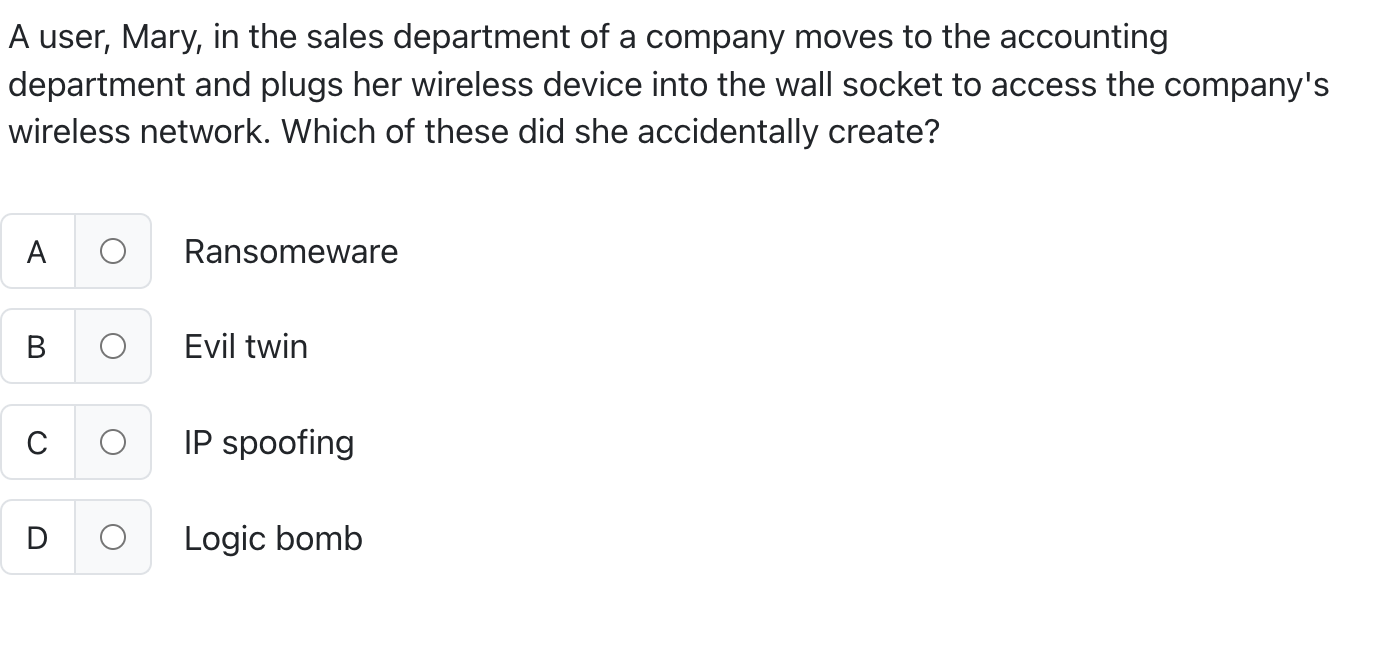The width and height of the screenshot is (1380, 662).
Task: Mark option C's radio button
Action: (113, 442)
